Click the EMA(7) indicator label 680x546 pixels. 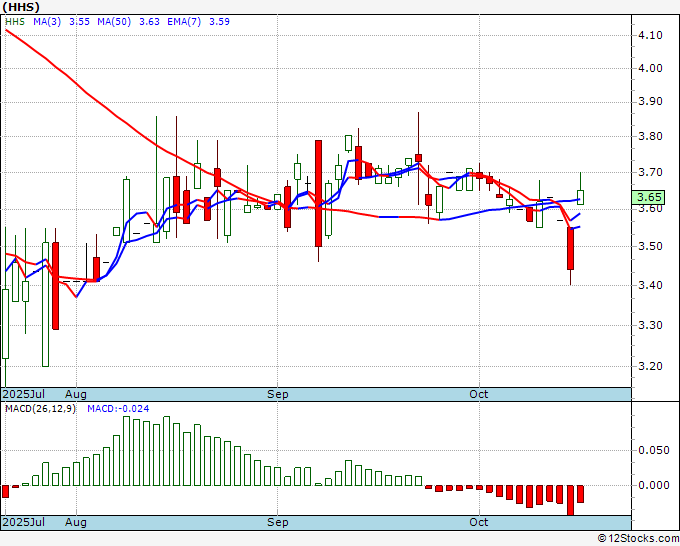pyautogui.click(x=184, y=22)
